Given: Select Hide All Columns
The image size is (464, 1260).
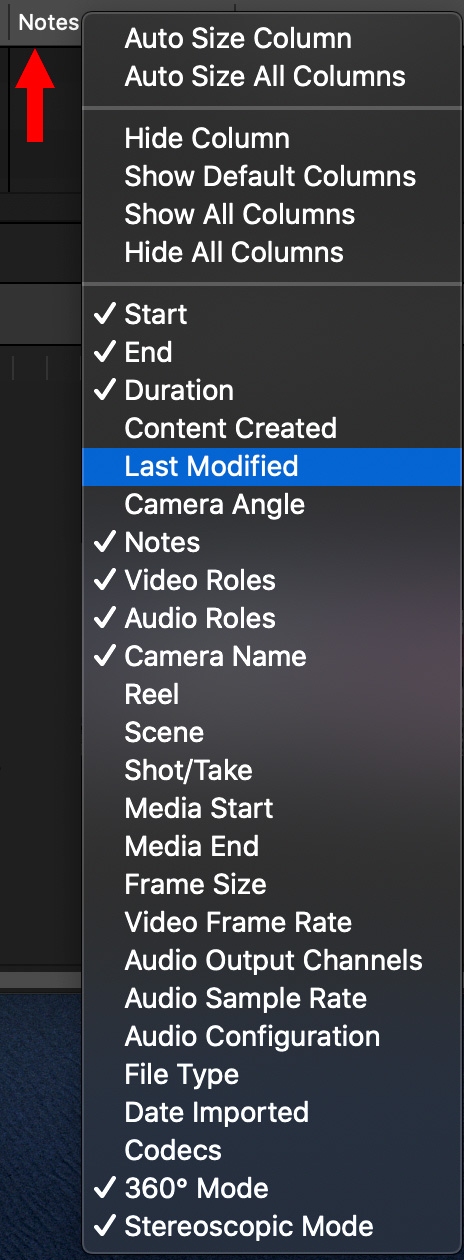Looking at the screenshot, I should [272, 253].
